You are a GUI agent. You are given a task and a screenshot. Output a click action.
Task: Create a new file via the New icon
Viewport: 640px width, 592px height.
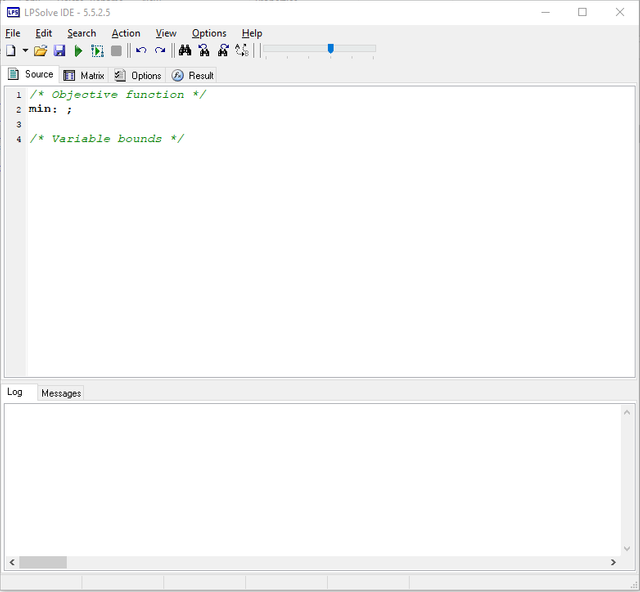click(11, 51)
